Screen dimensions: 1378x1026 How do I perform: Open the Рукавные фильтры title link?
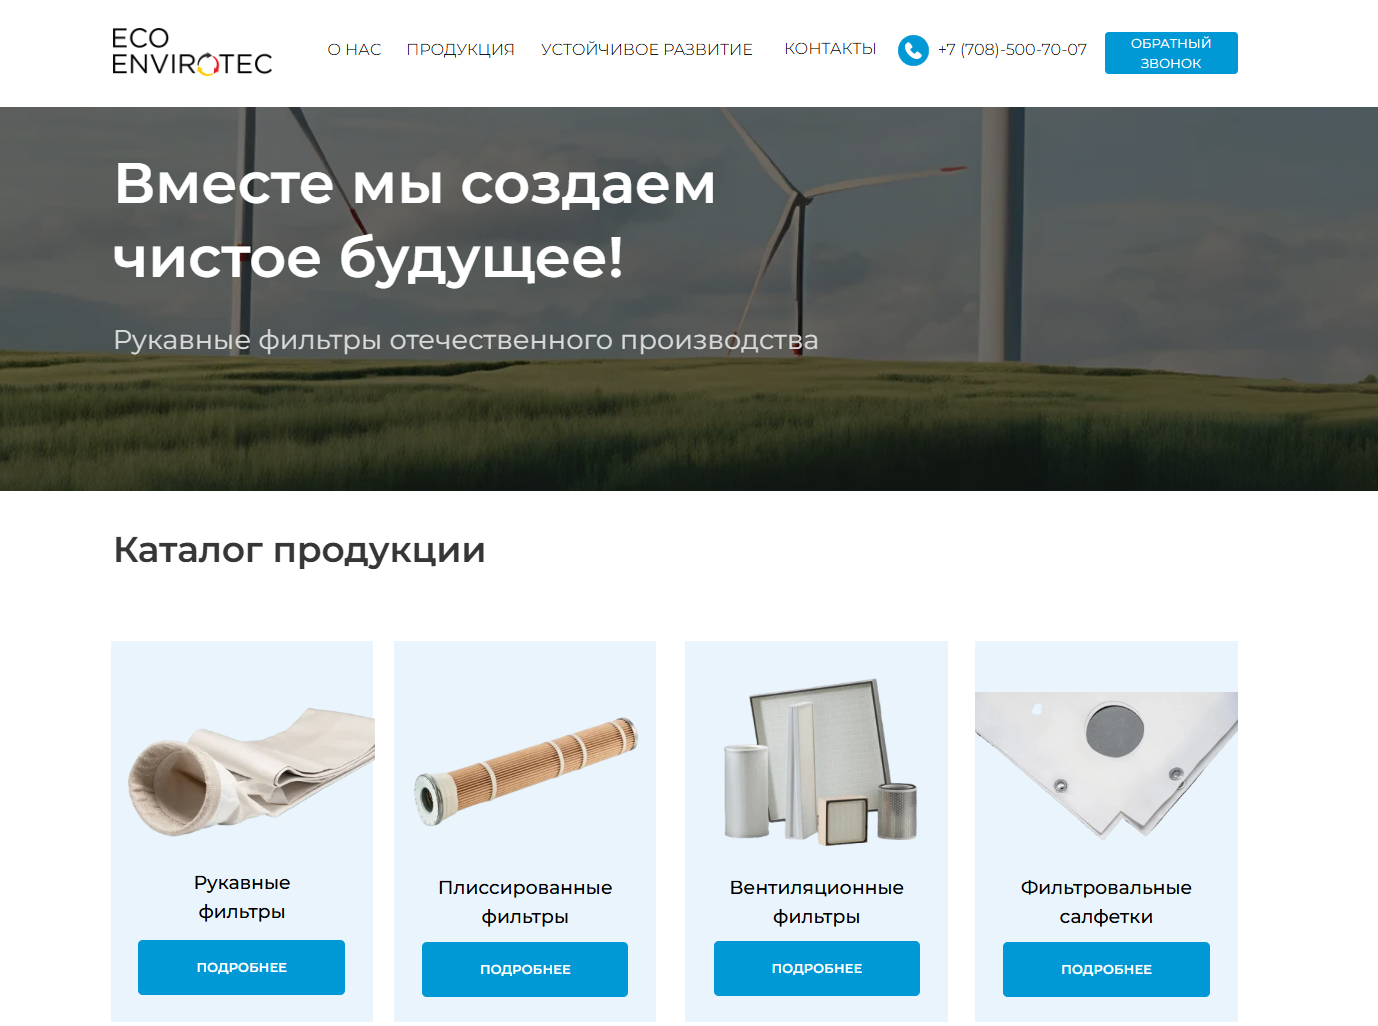click(242, 897)
